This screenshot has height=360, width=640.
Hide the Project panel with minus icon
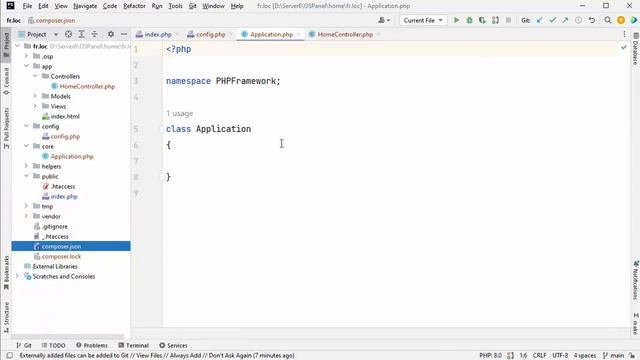click(124, 34)
